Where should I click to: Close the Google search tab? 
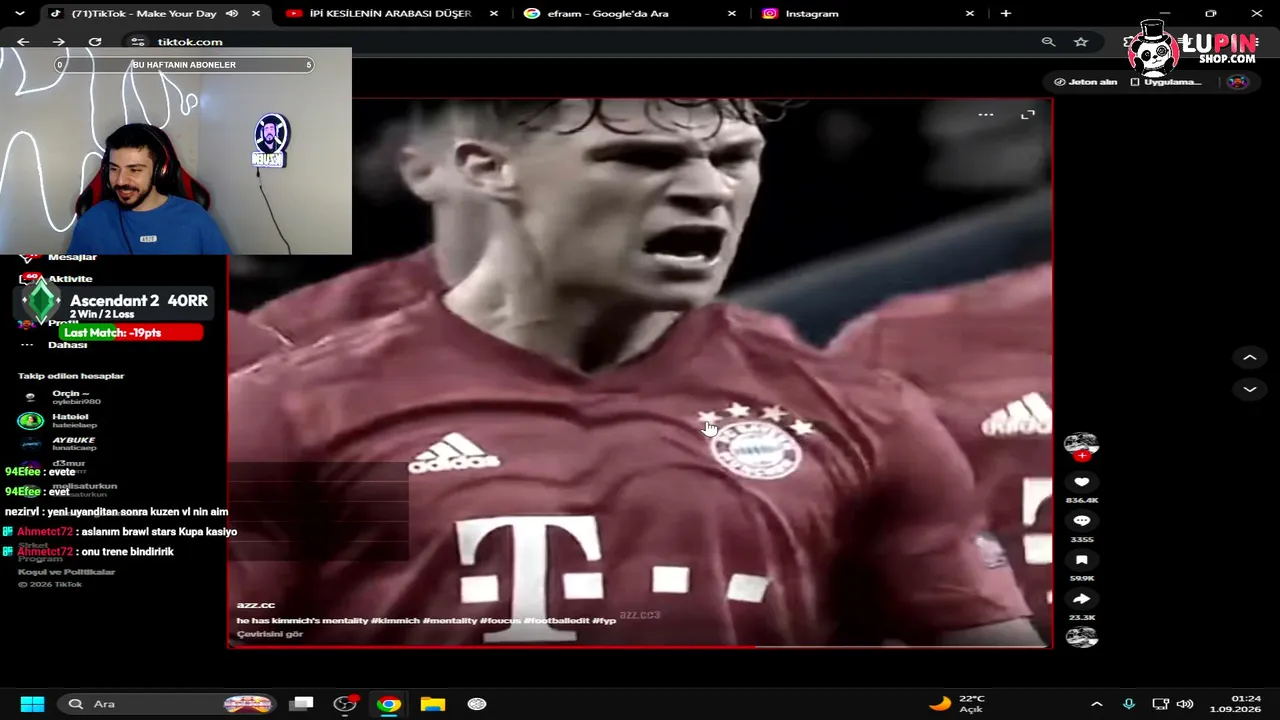732,13
